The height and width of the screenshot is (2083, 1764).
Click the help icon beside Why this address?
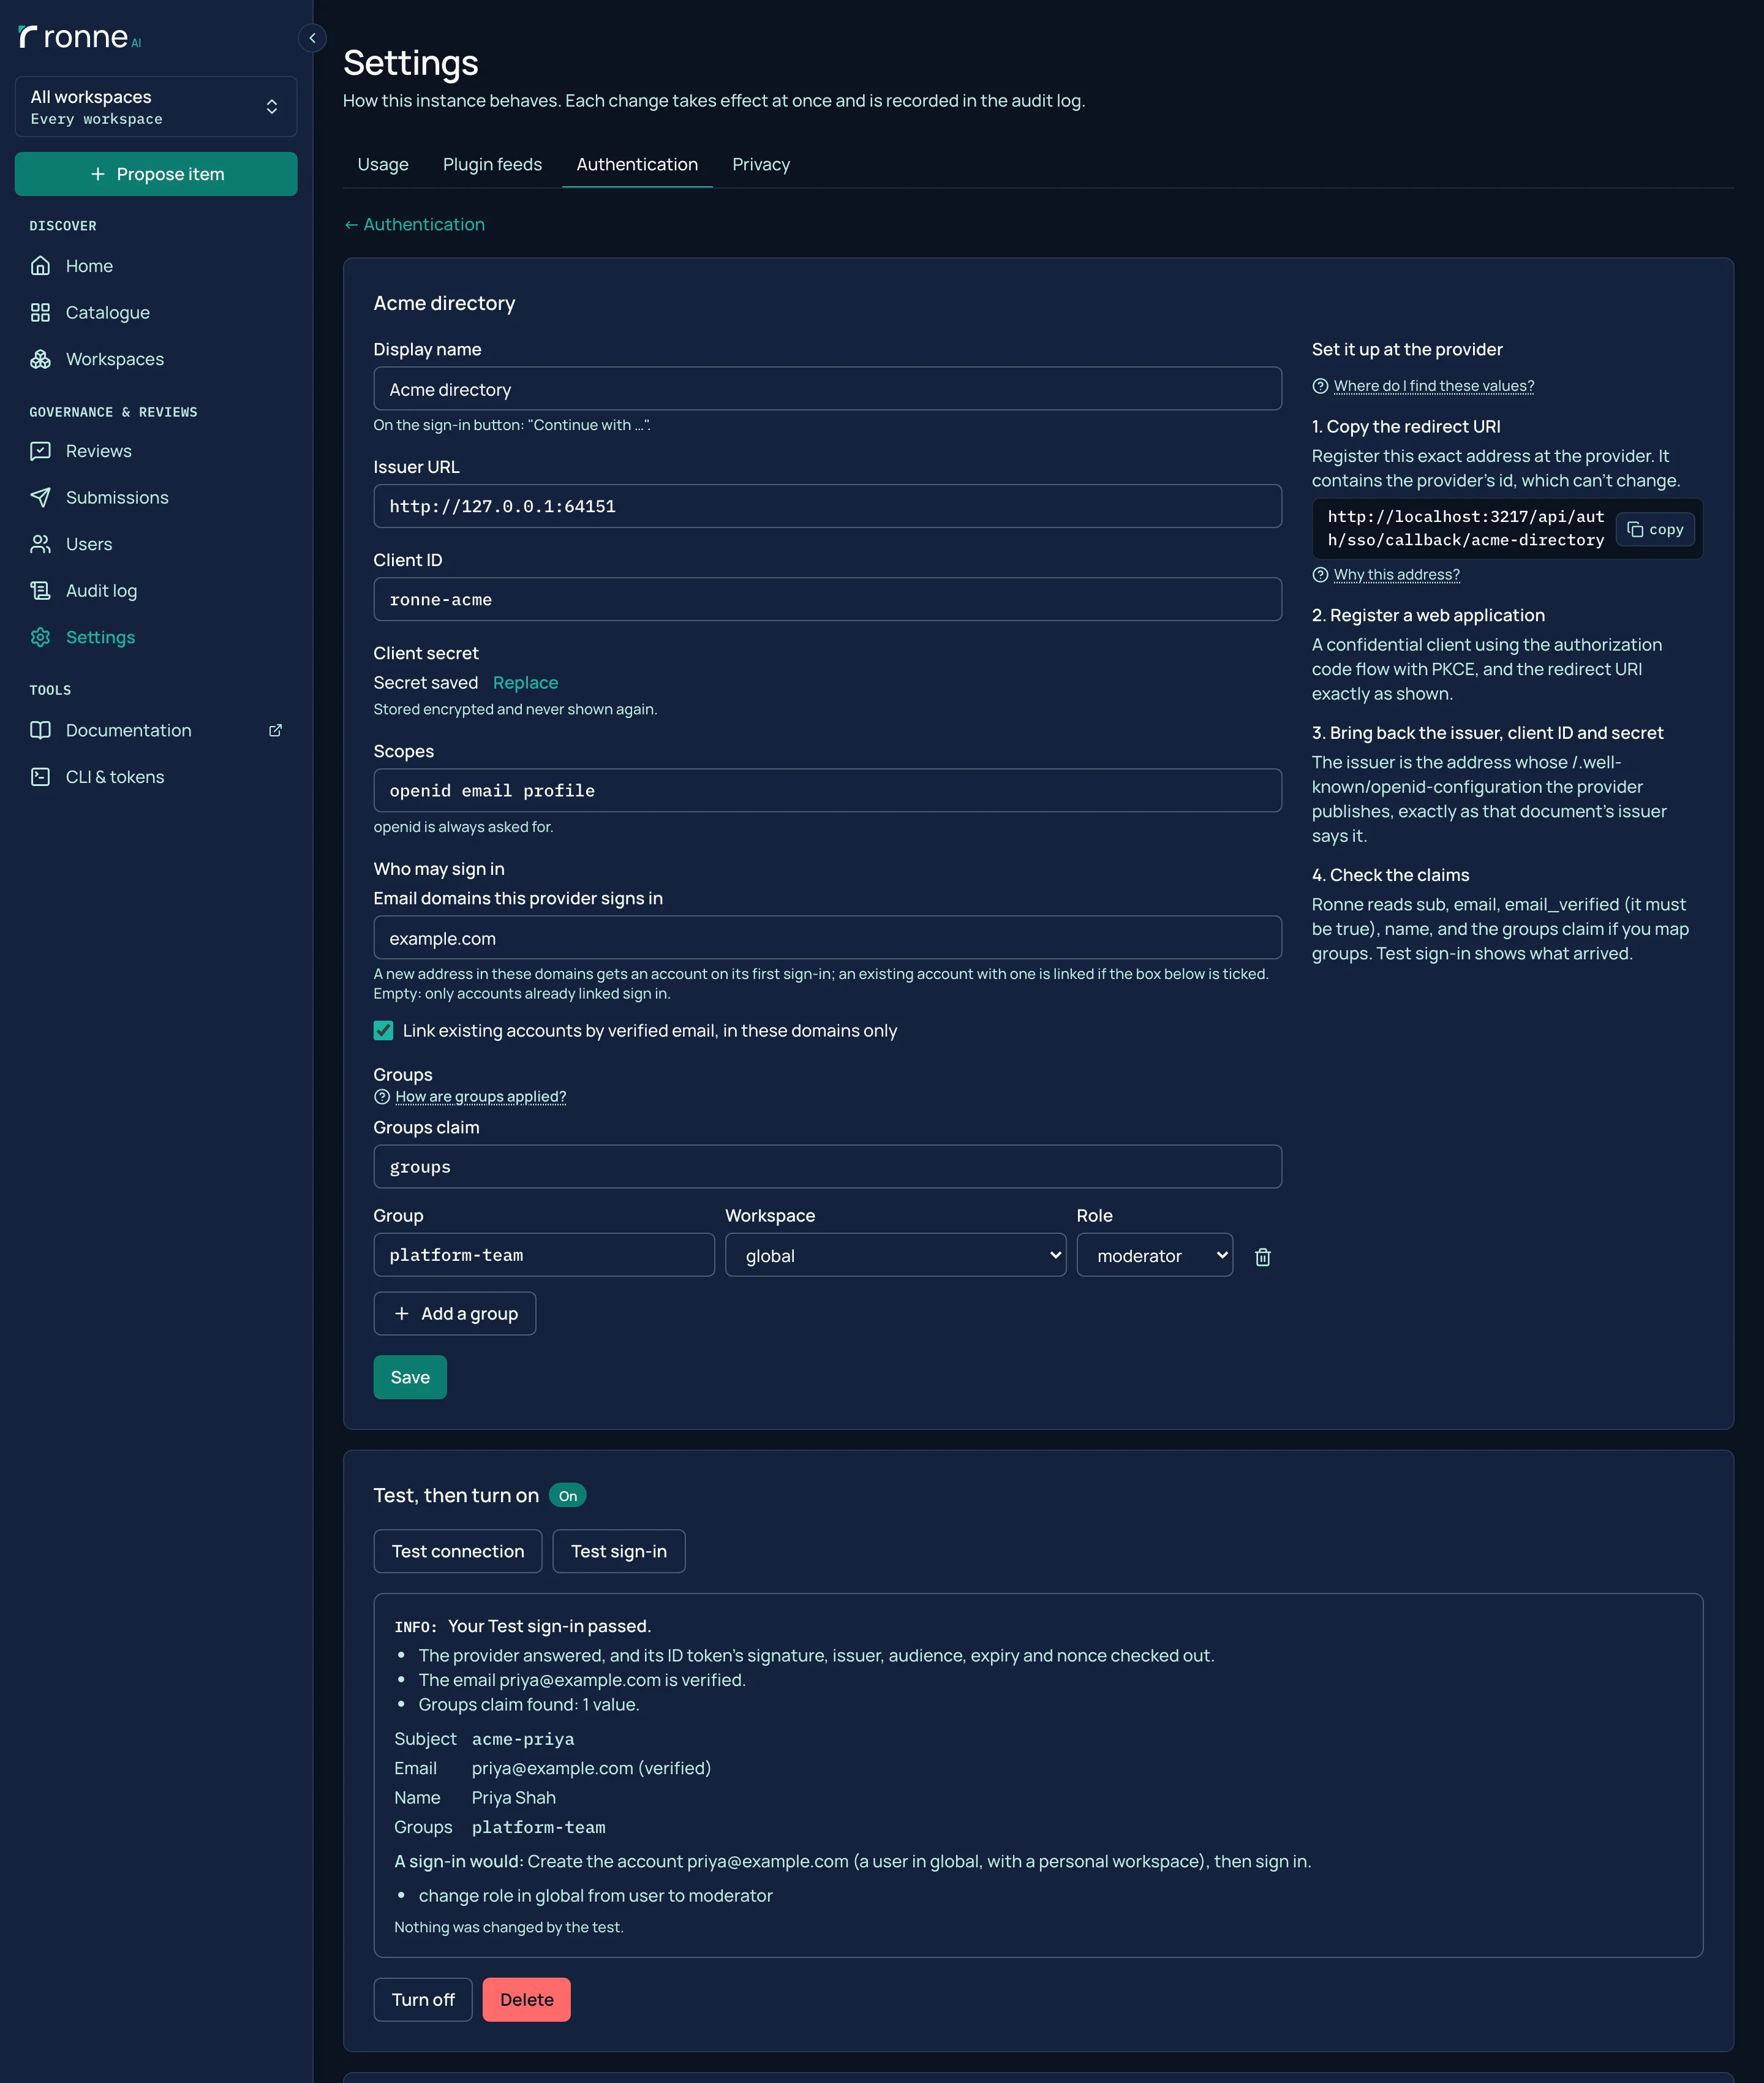(1320, 575)
